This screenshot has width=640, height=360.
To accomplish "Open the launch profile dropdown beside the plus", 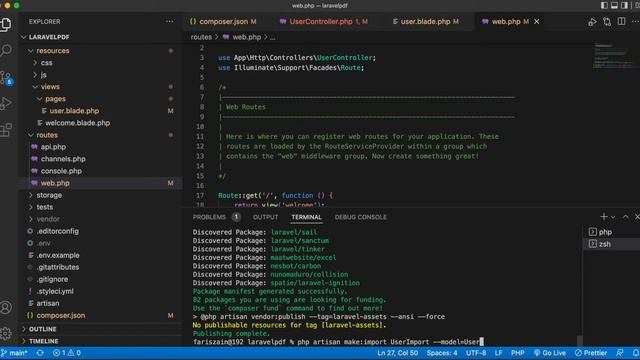I will [x=613, y=217].
